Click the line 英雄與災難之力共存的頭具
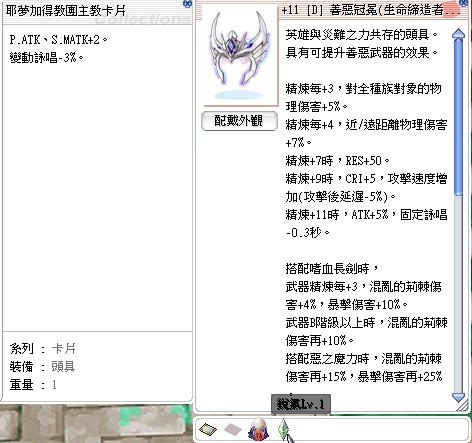472x443 pixels. [362, 35]
